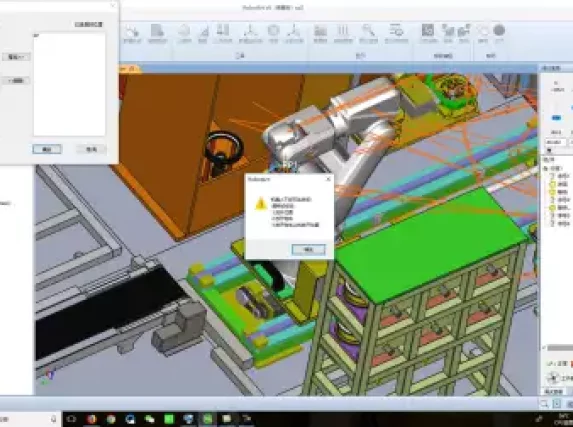573x427 pixels.
Task: Open the document-shaped icon in the ribbon
Action: [157, 31]
